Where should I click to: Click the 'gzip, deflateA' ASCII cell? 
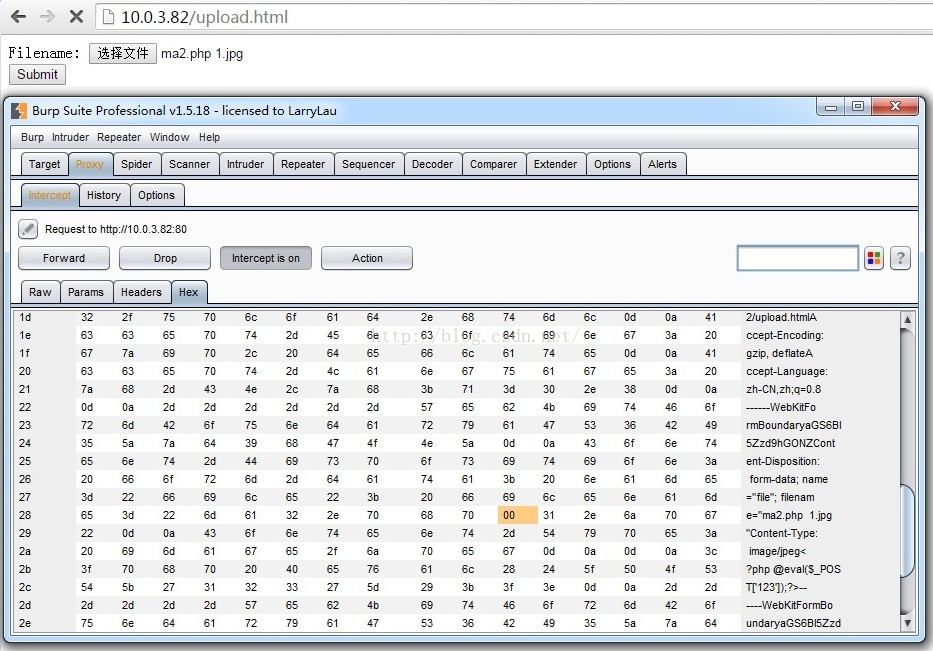coord(779,353)
